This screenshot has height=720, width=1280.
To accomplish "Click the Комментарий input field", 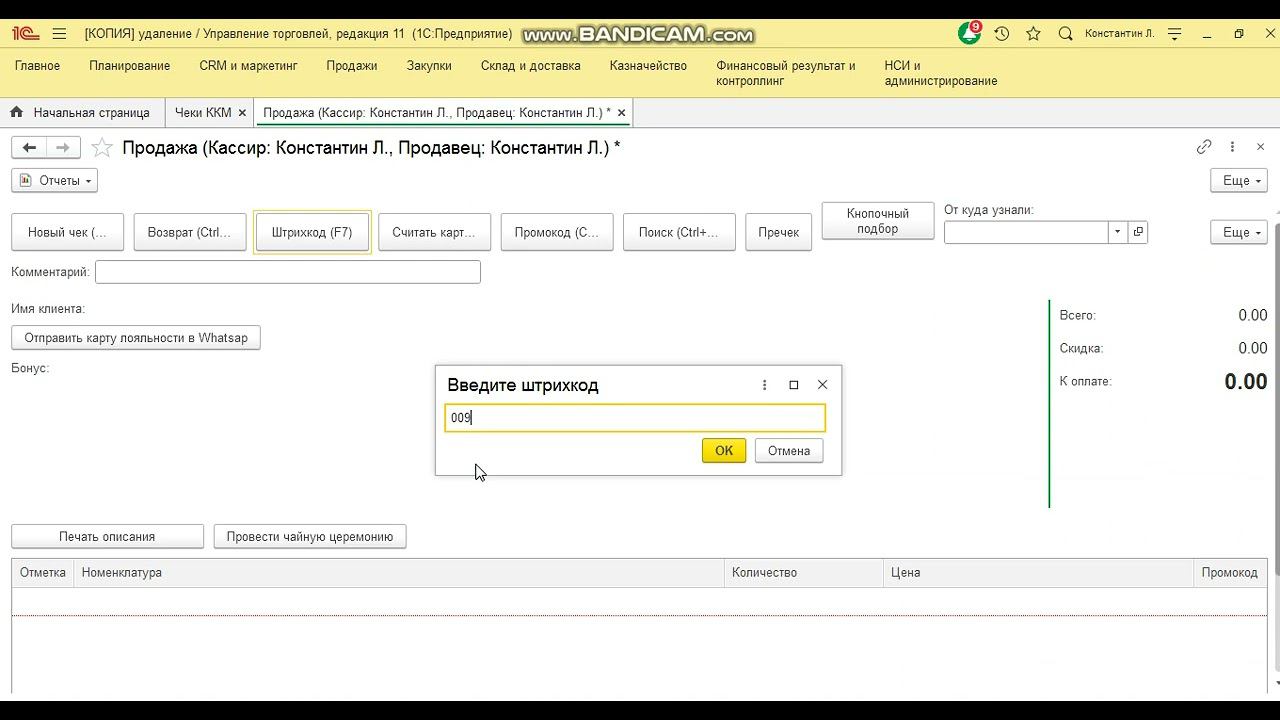I will pyautogui.click(x=288, y=272).
